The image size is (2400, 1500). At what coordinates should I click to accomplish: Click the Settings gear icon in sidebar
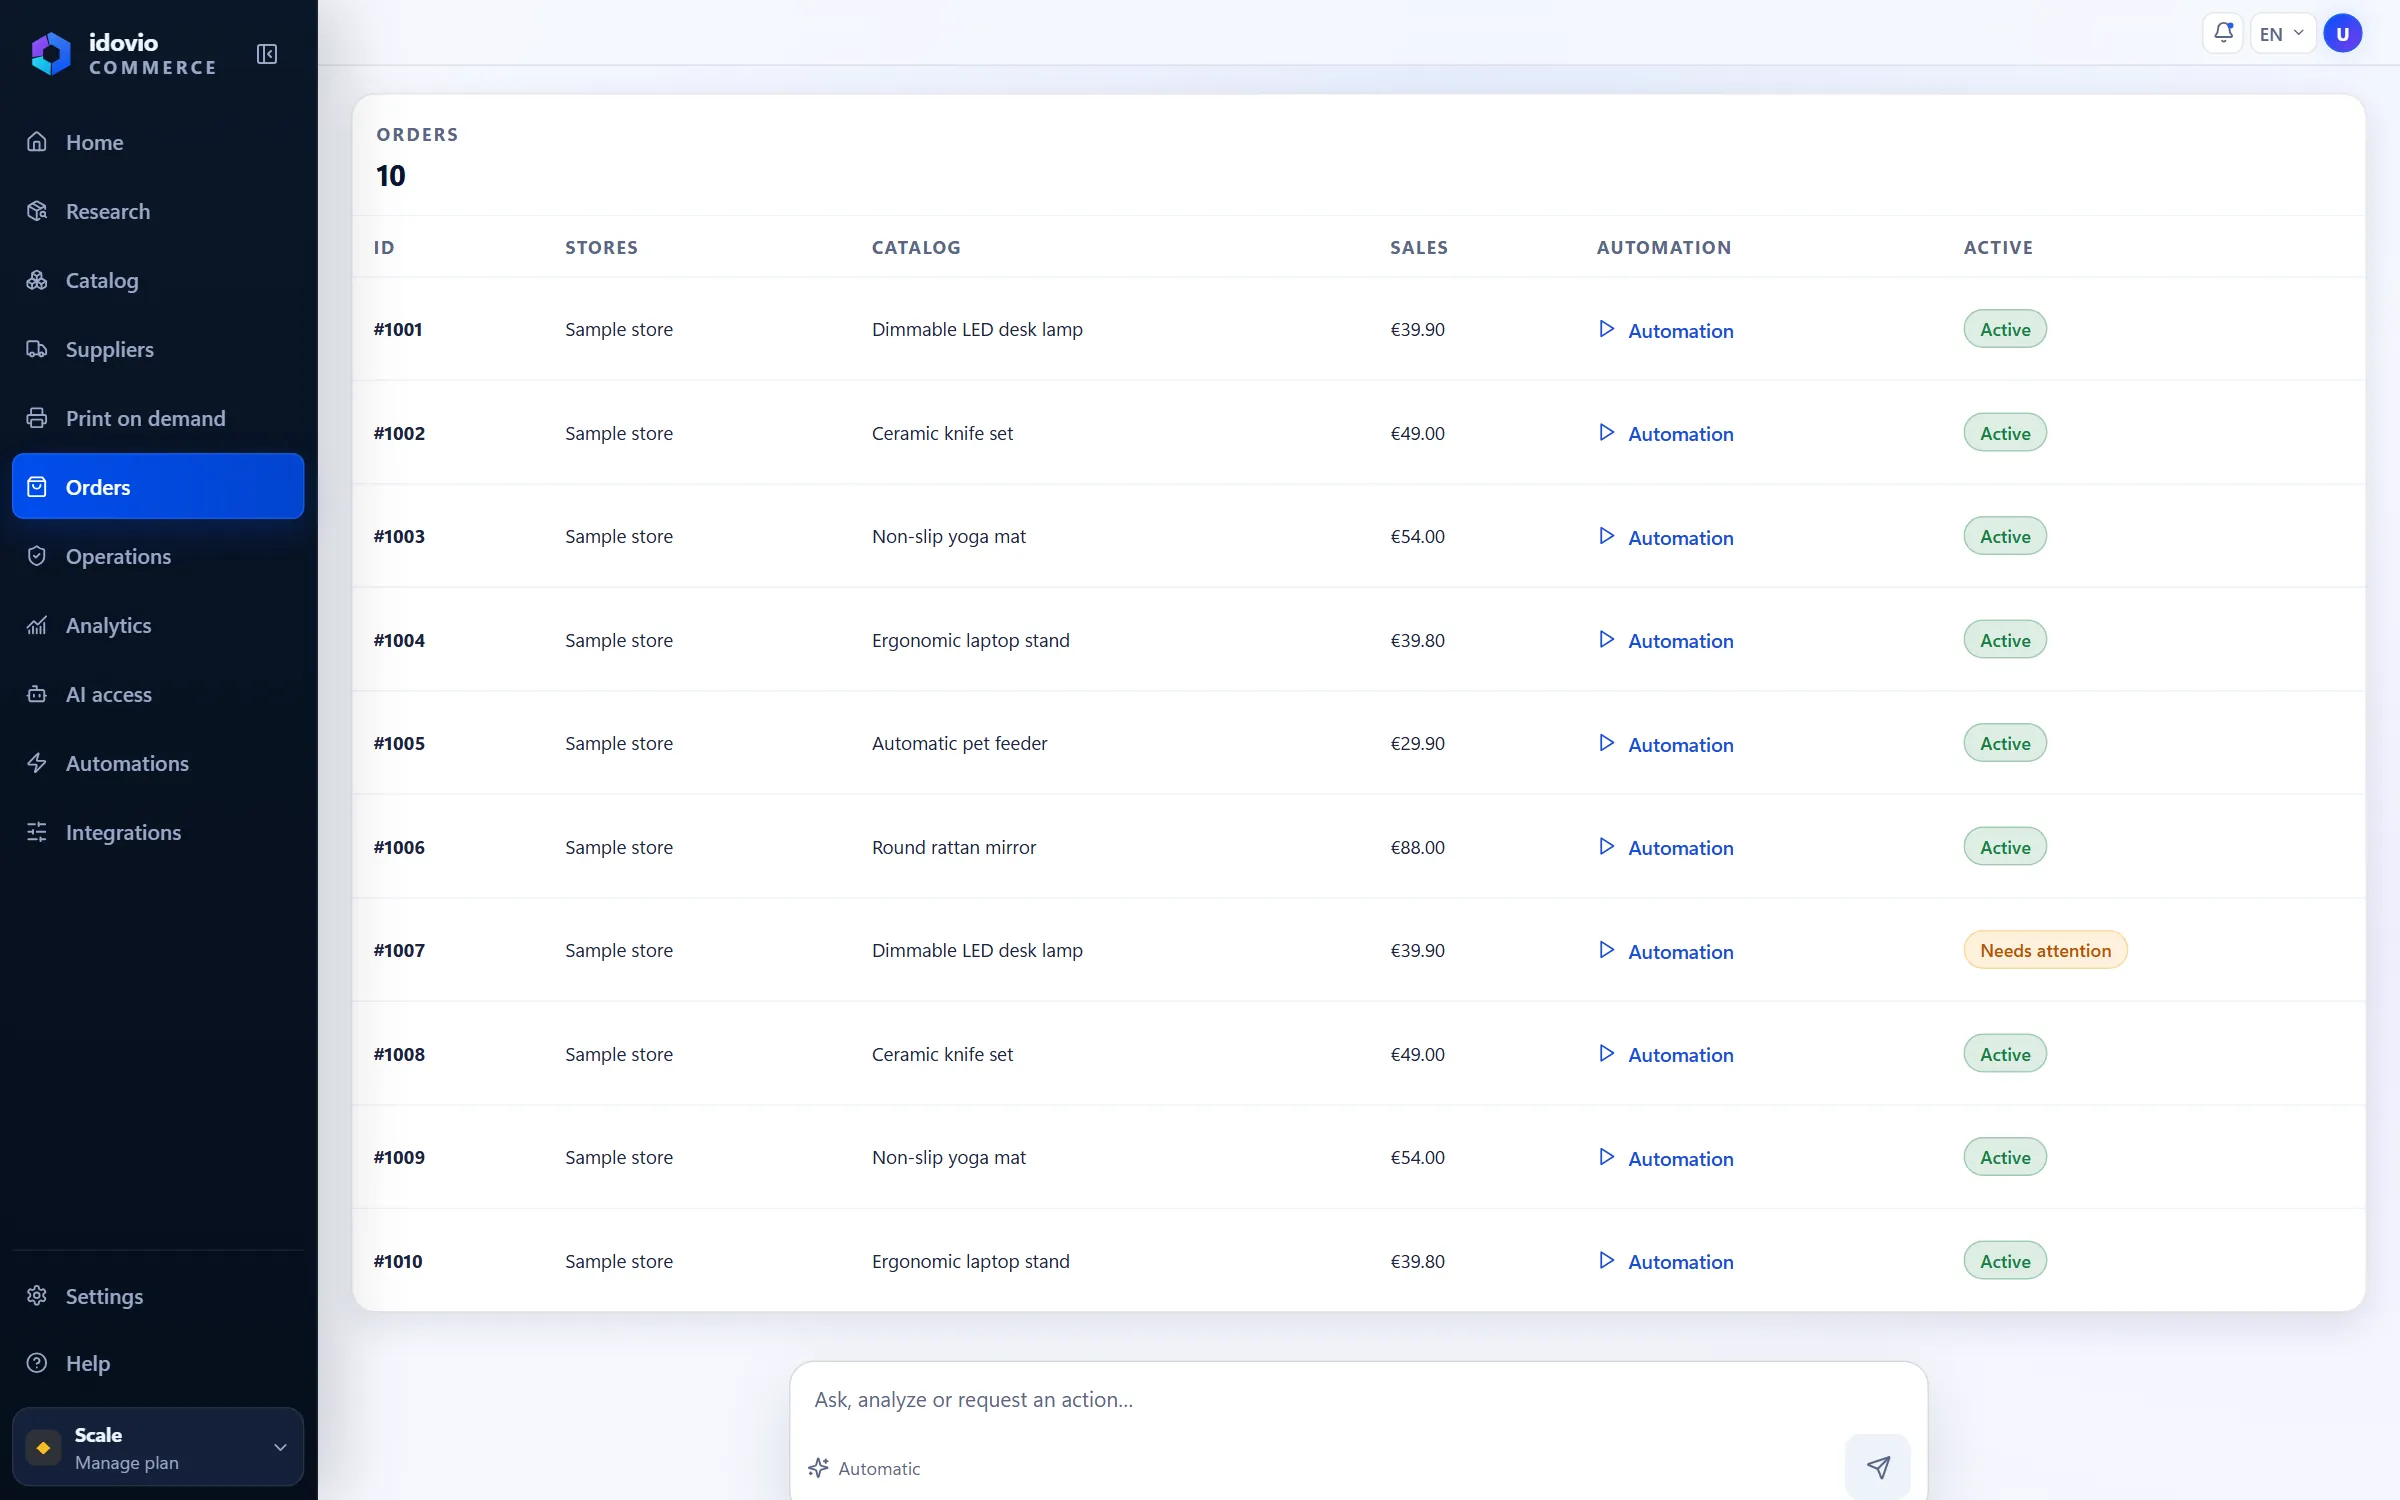37,1295
